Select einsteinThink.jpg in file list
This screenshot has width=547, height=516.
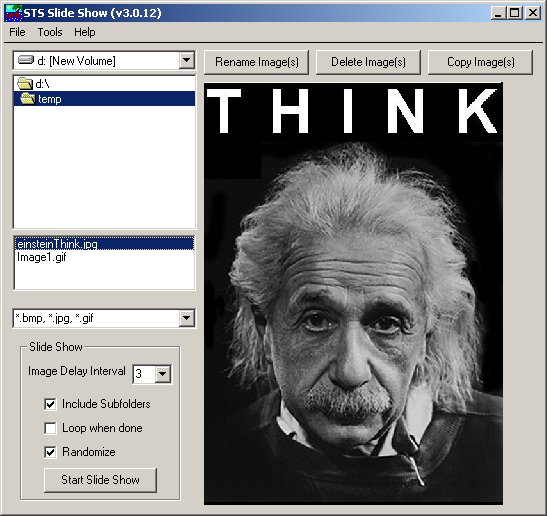pyautogui.click(x=104, y=244)
